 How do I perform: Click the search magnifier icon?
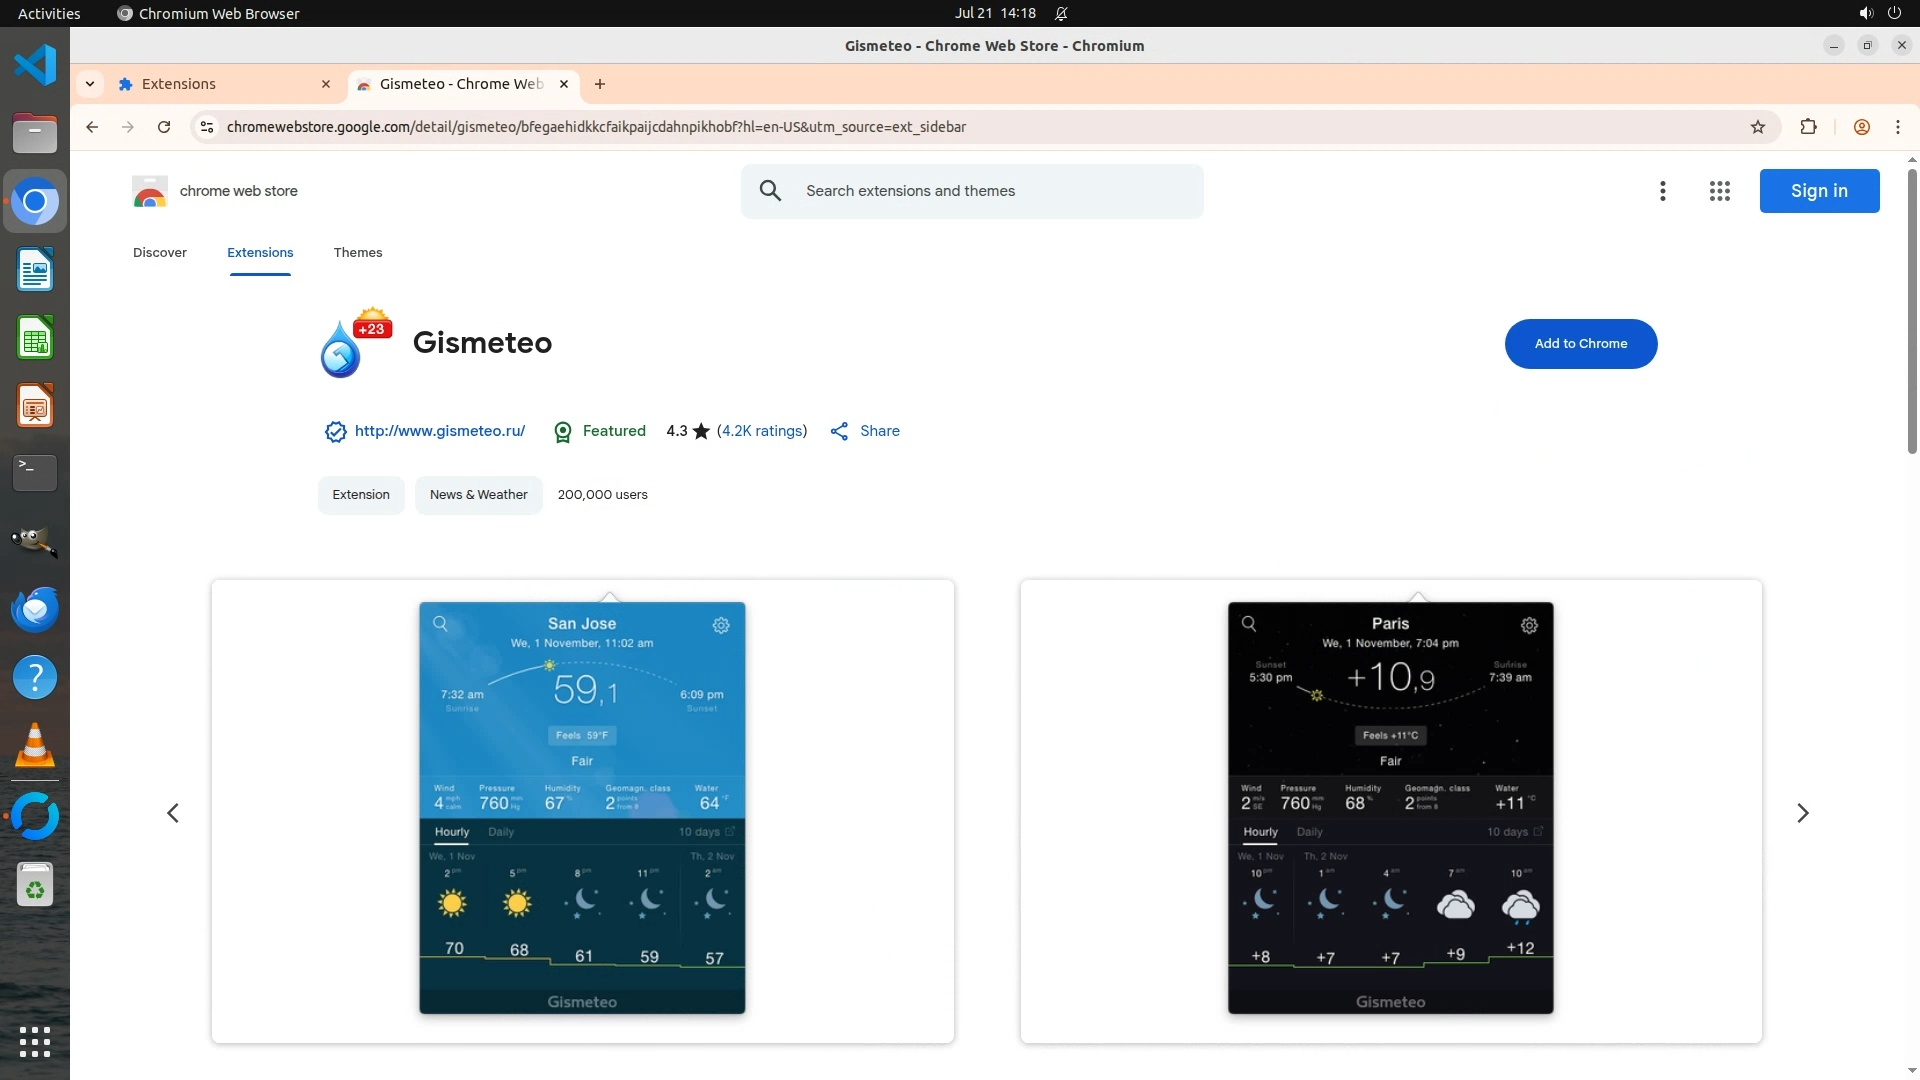point(770,191)
